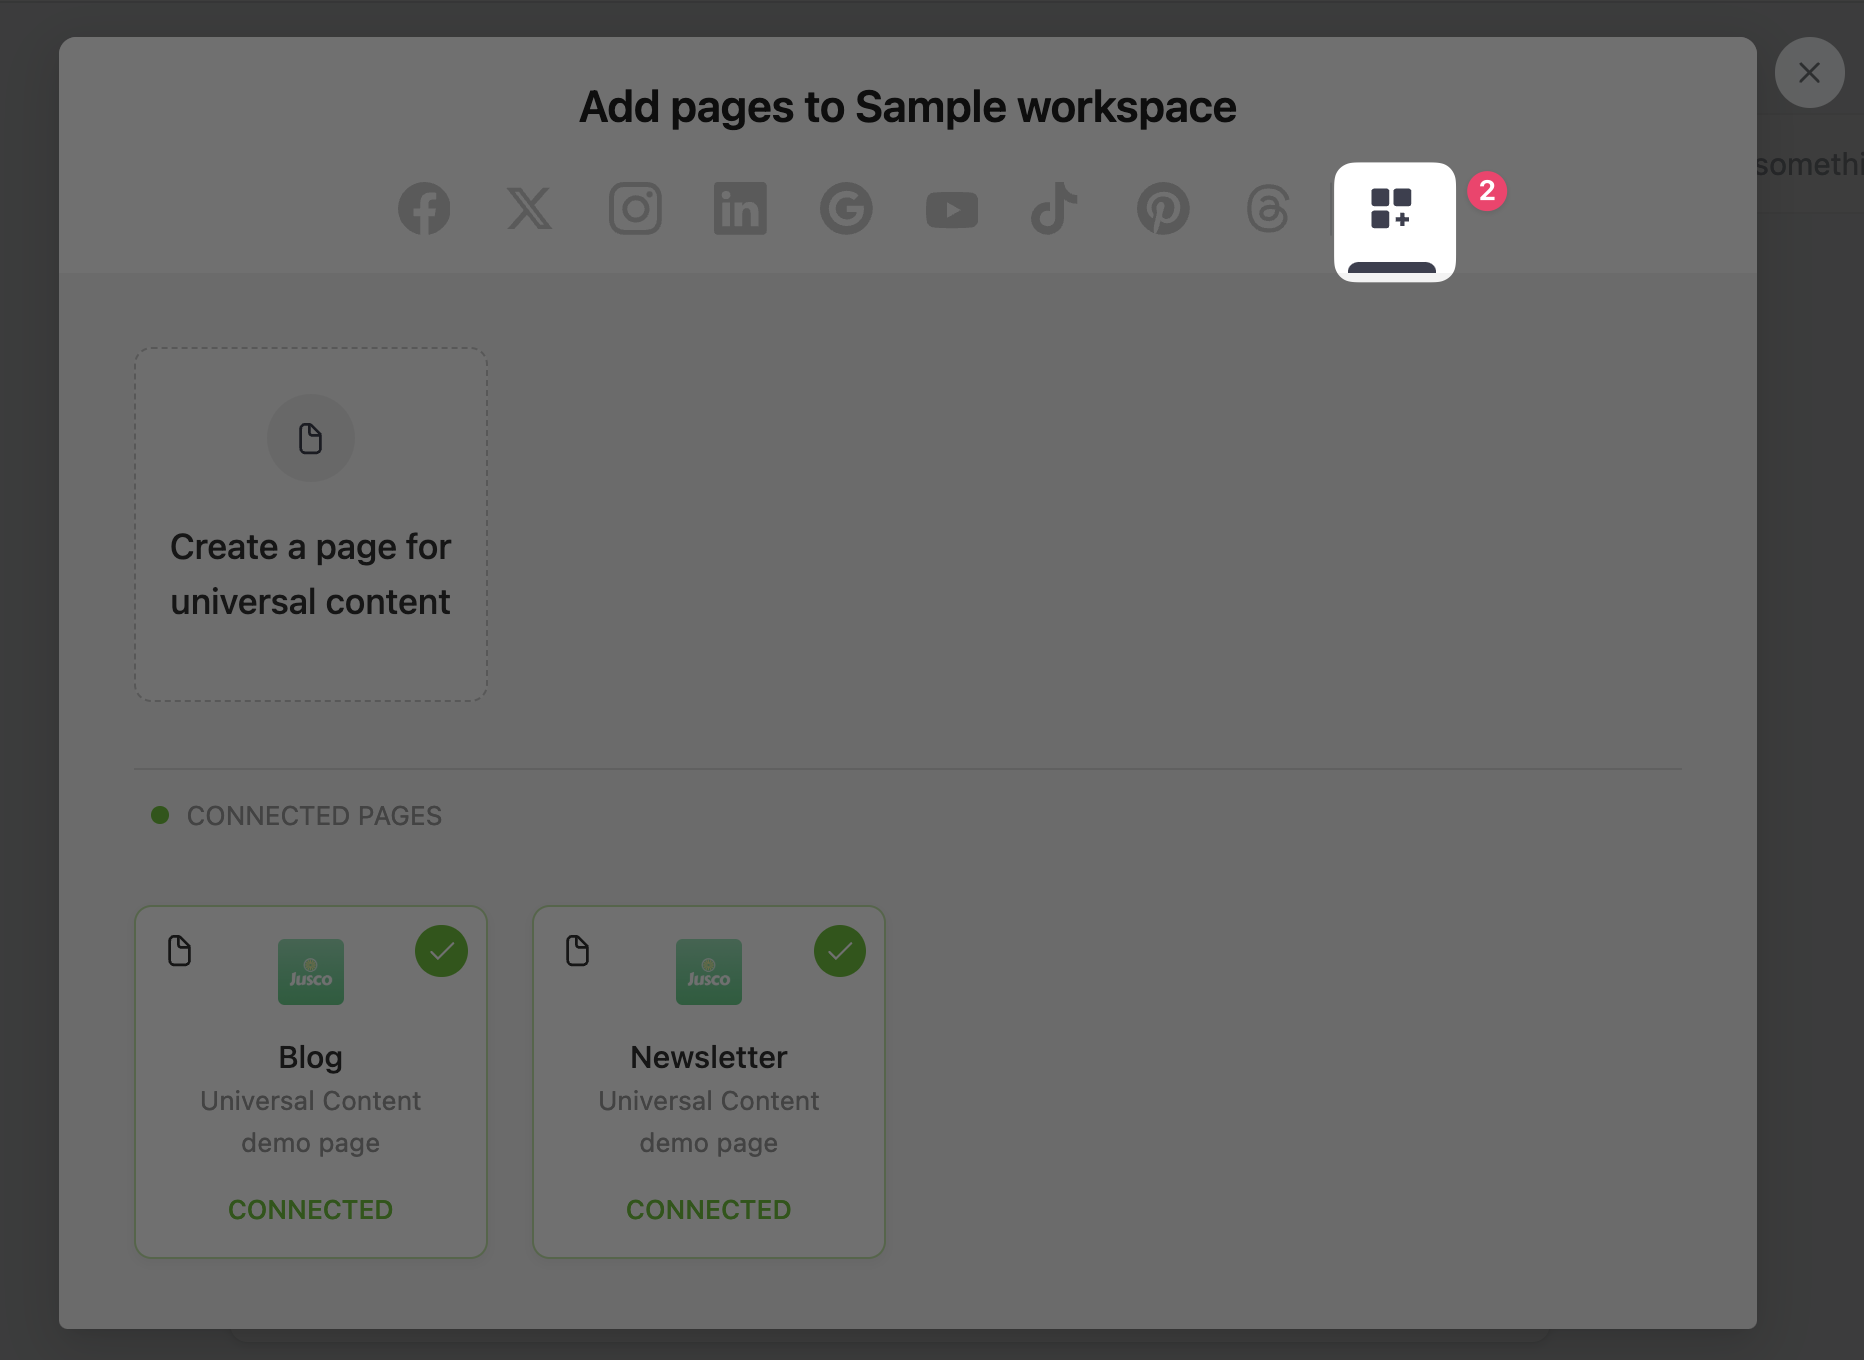Toggle the Newsletter page green checkmark

tap(839, 951)
